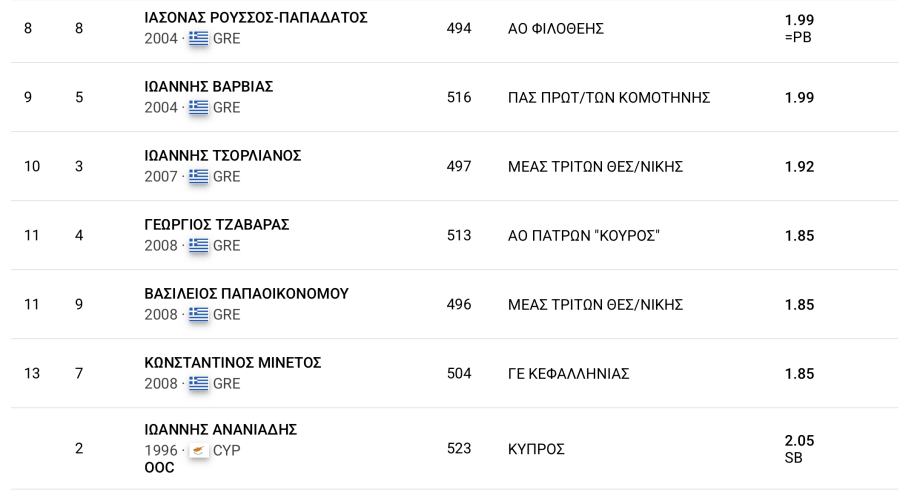Click the Greek flag beside ΙΑΣΟΝΑΣ ΡΟΥΣΣΟΣ-ΠΑΠΑΔΑΤΟΣ
This screenshot has height=490, width=900.
click(x=199, y=38)
